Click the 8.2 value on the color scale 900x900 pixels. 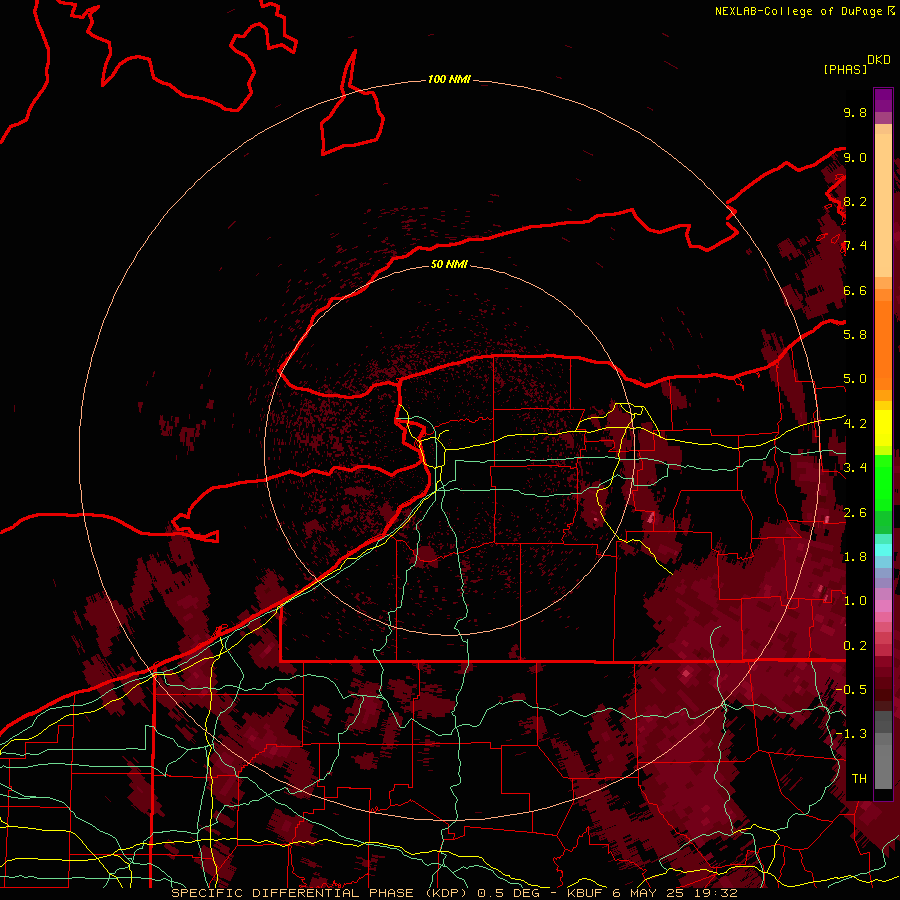(855, 201)
